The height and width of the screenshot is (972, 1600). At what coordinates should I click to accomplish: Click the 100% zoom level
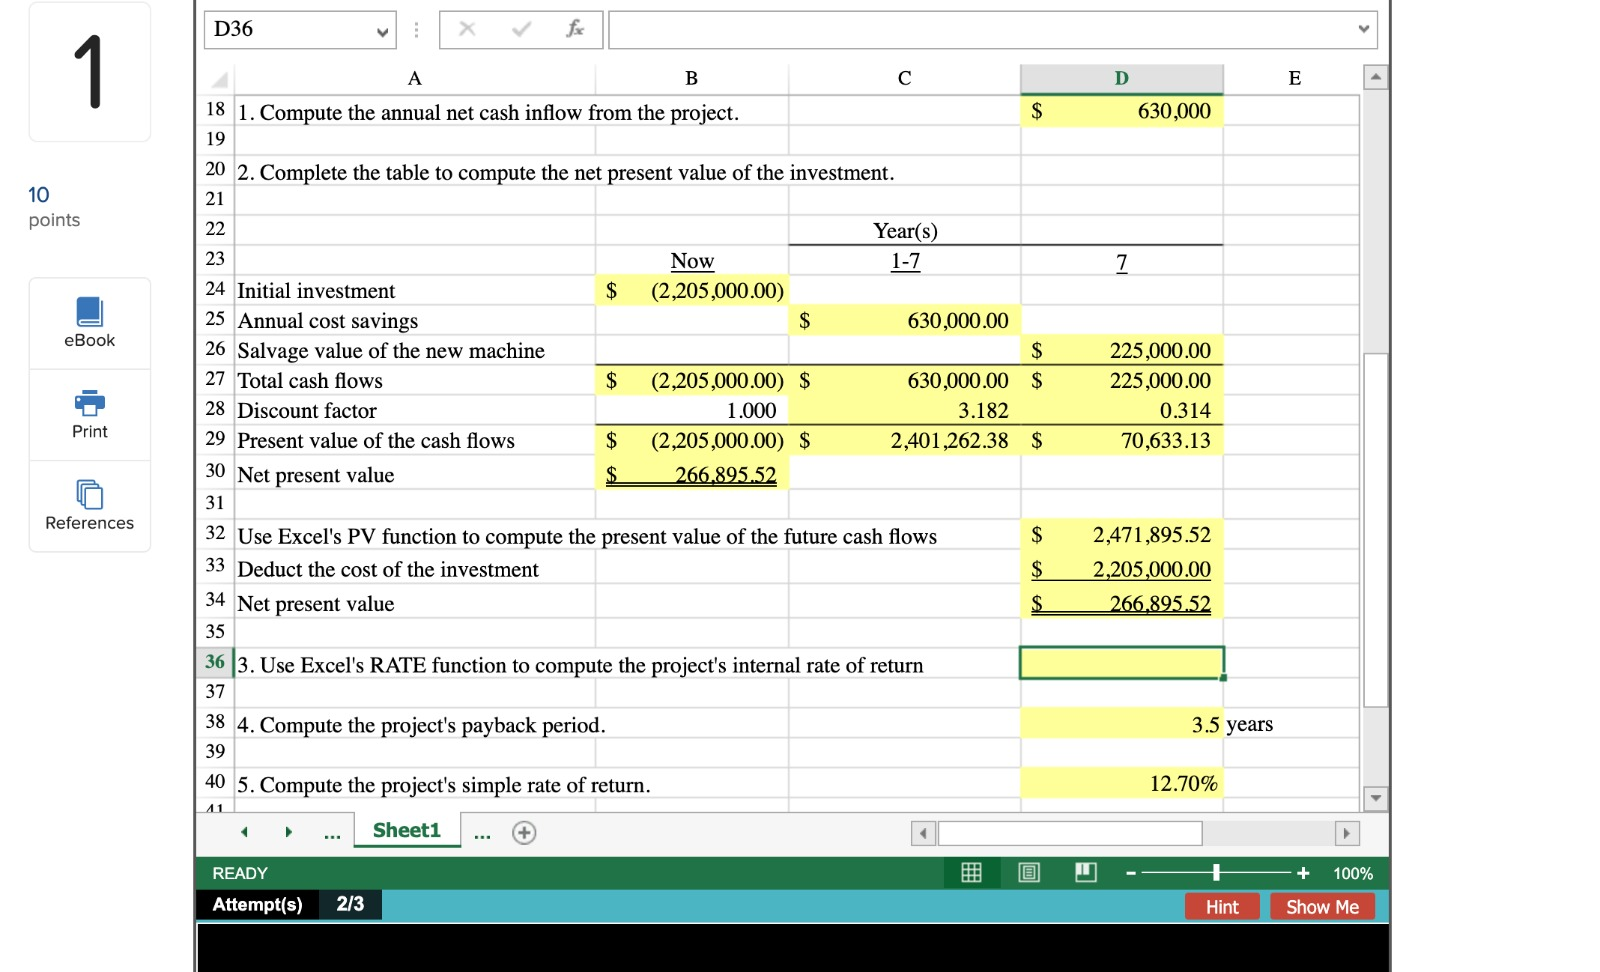coord(1352,873)
